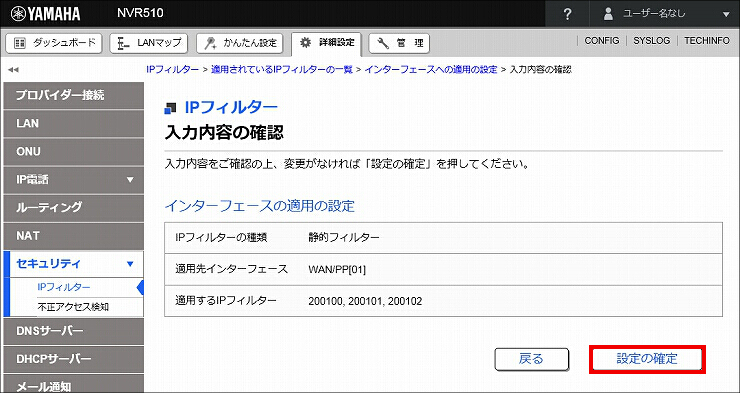740x393 pixels.
Task: Expand the IP電話 sidebar menu
Action: tap(73, 180)
